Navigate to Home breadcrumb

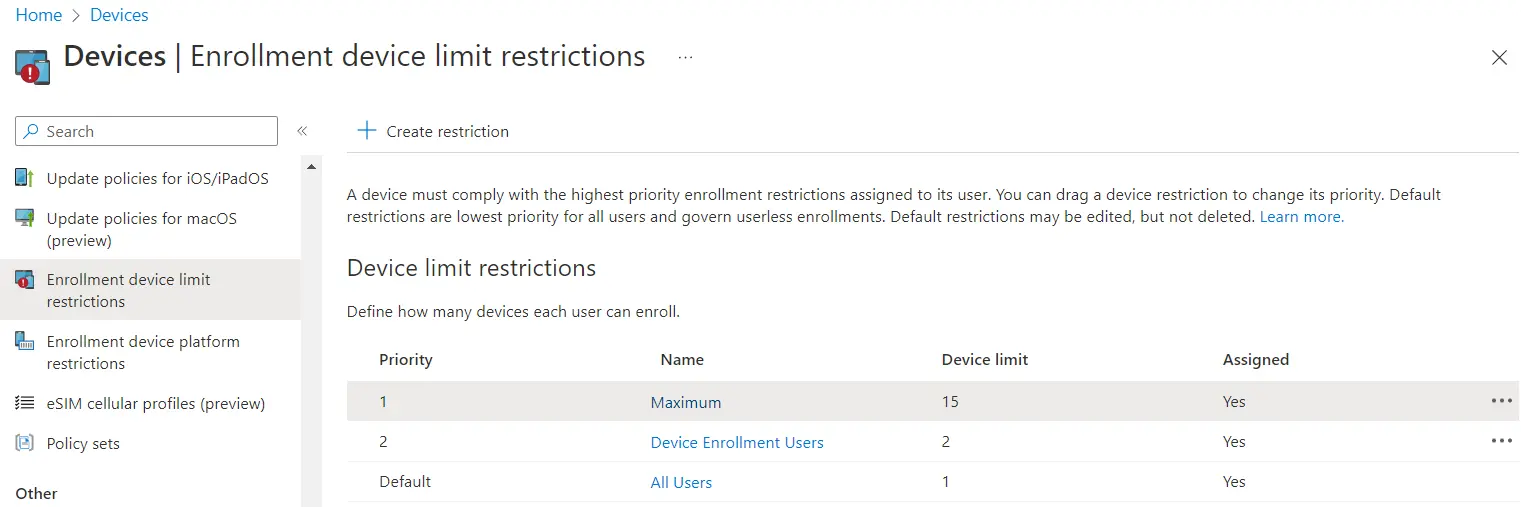click(x=38, y=15)
